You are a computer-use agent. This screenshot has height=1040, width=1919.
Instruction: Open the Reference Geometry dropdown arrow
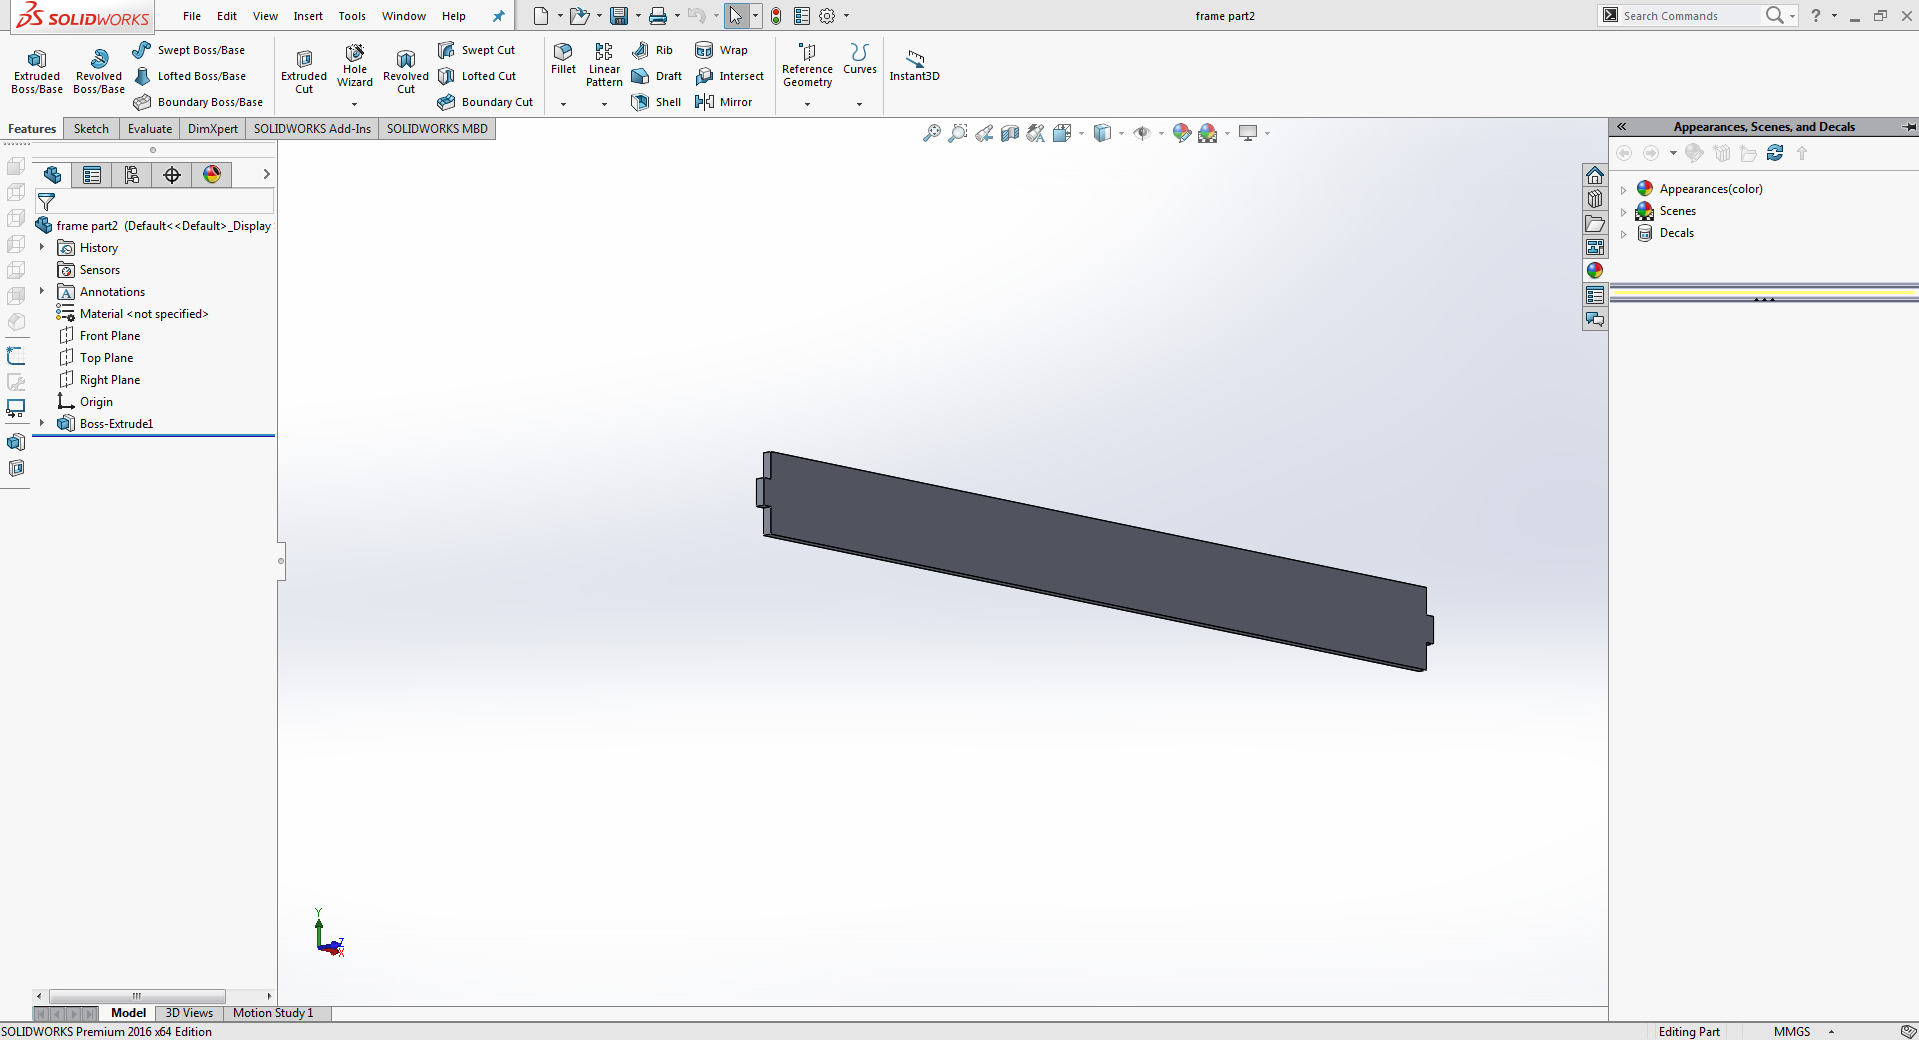pos(807,104)
